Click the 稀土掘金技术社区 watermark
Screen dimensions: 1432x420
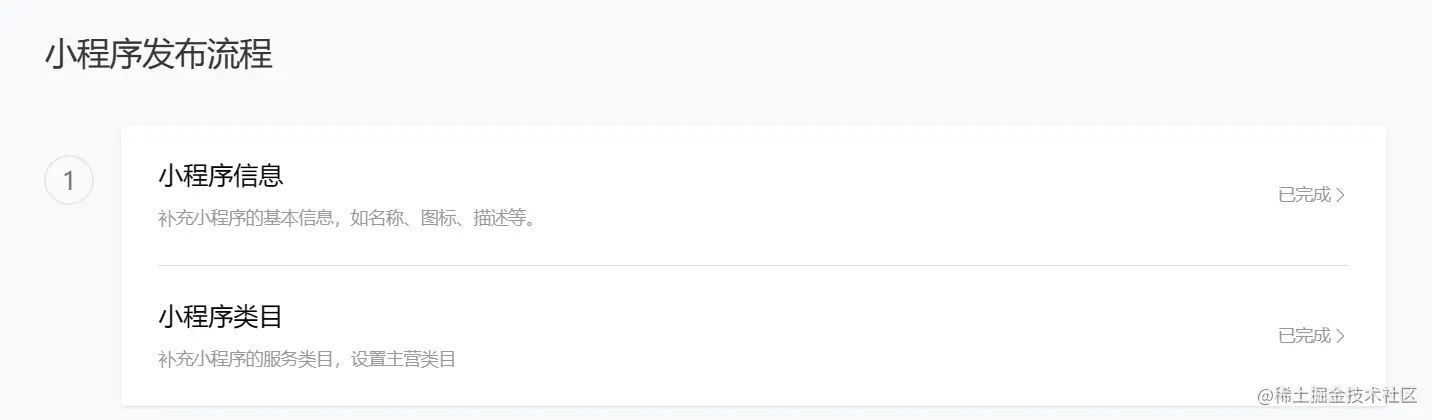pyautogui.click(x=1346, y=395)
